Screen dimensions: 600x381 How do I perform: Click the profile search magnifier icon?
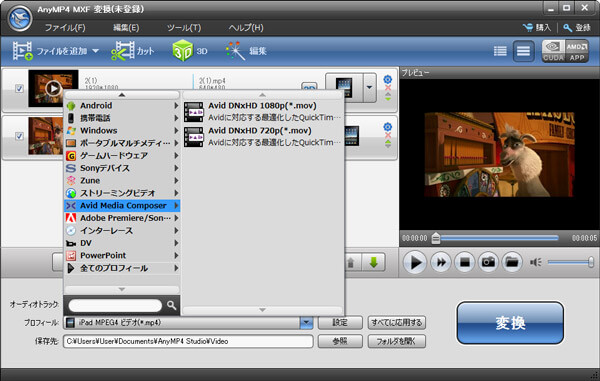pyautogui.click(x=171, y=305)
